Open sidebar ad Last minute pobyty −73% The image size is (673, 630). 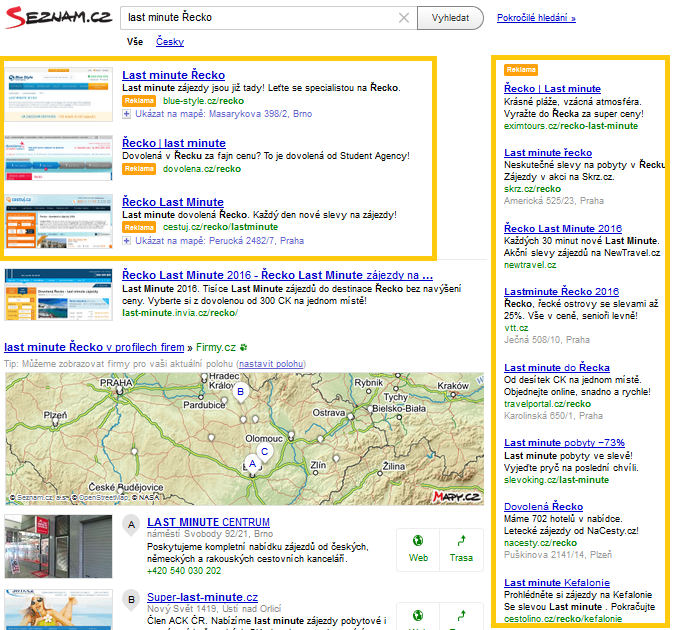[x=564, y=443]
